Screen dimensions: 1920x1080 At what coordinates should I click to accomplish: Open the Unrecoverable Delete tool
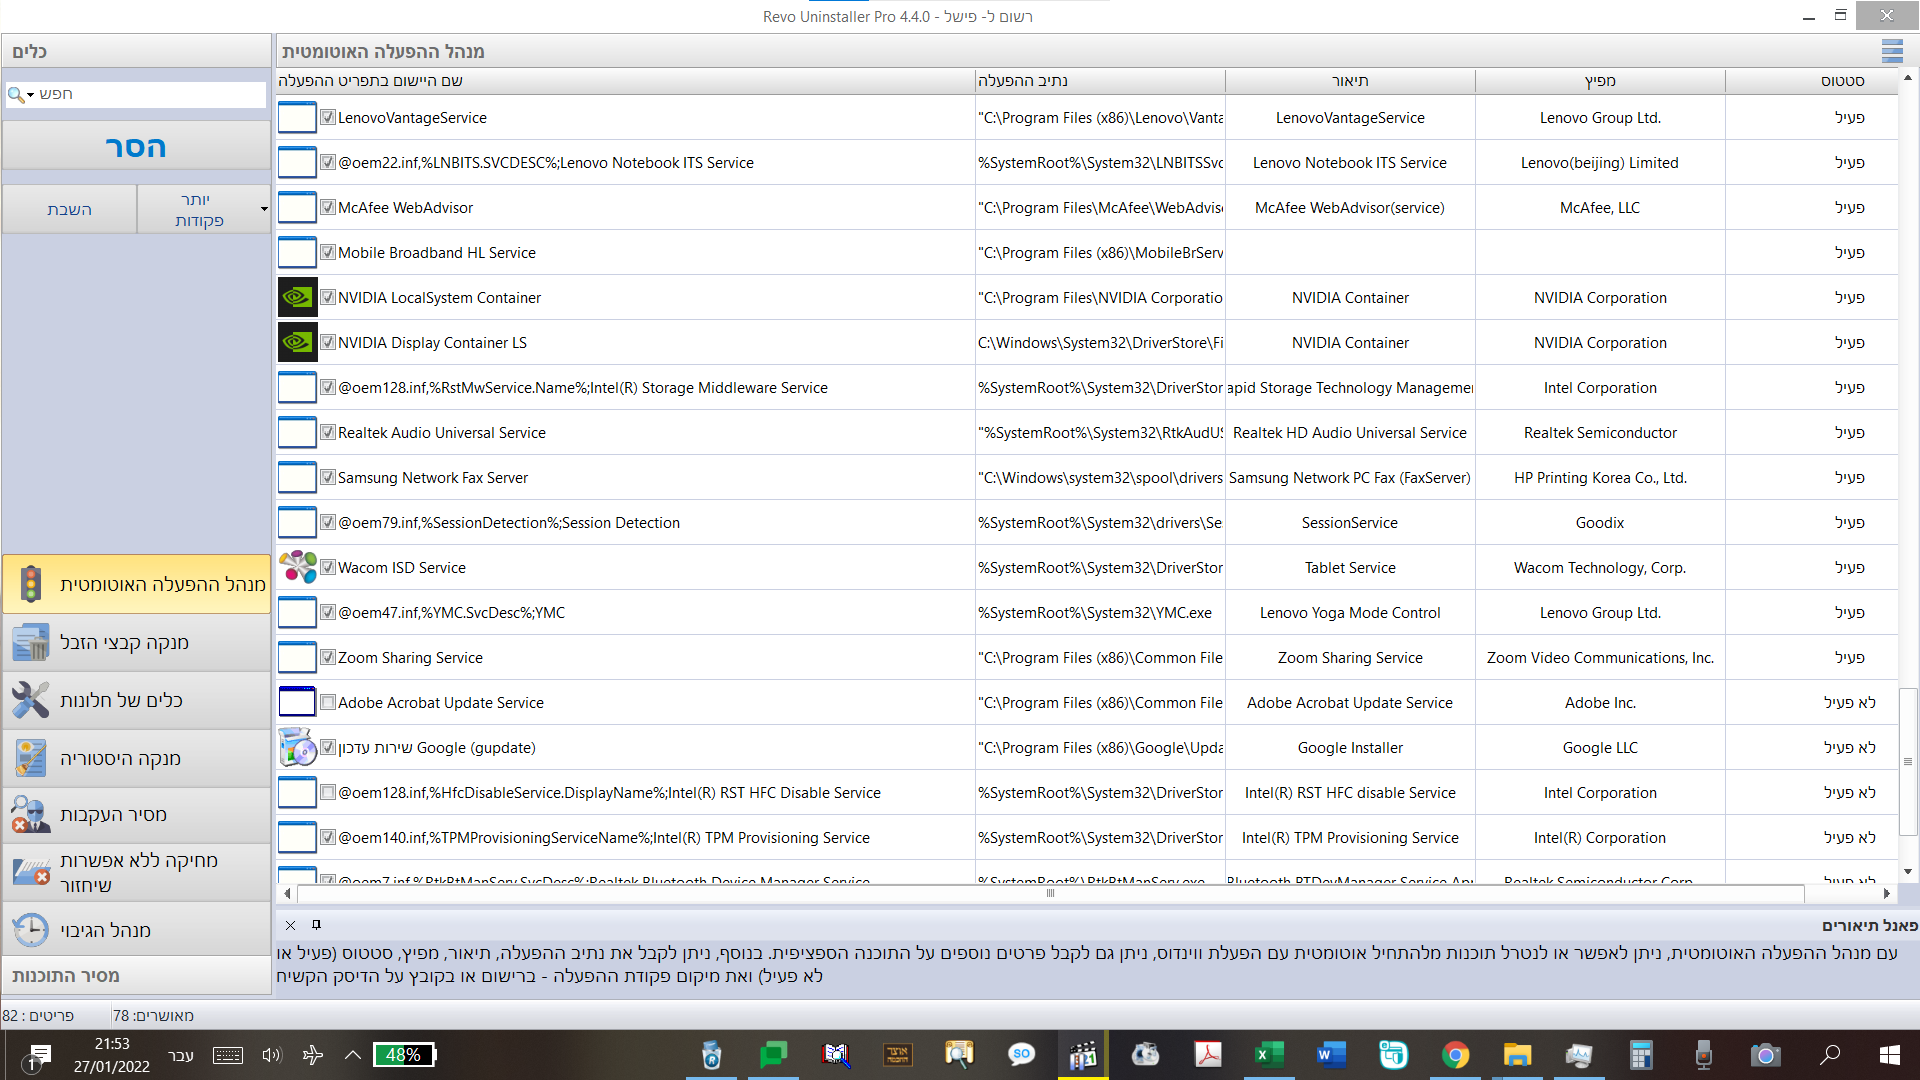(137, 872)
